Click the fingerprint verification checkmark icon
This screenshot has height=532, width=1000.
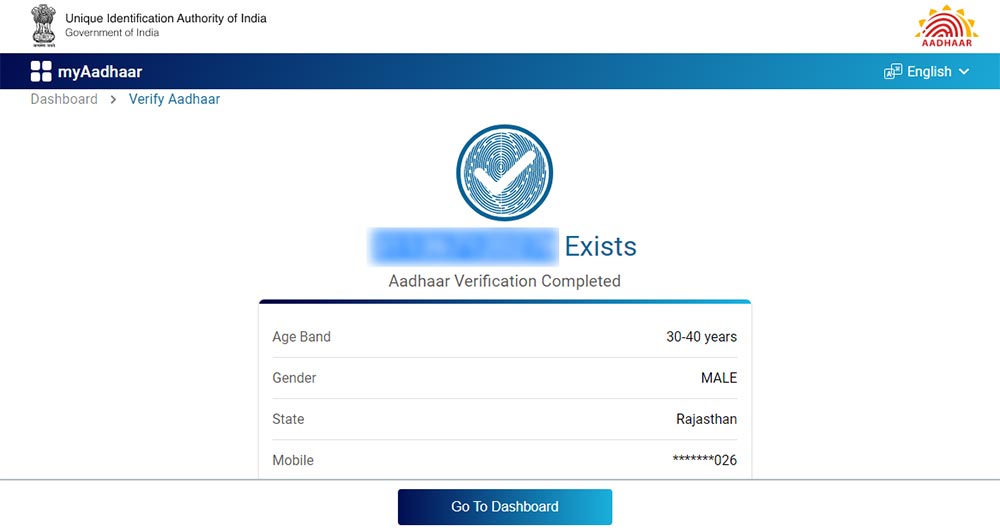point(504,173)
